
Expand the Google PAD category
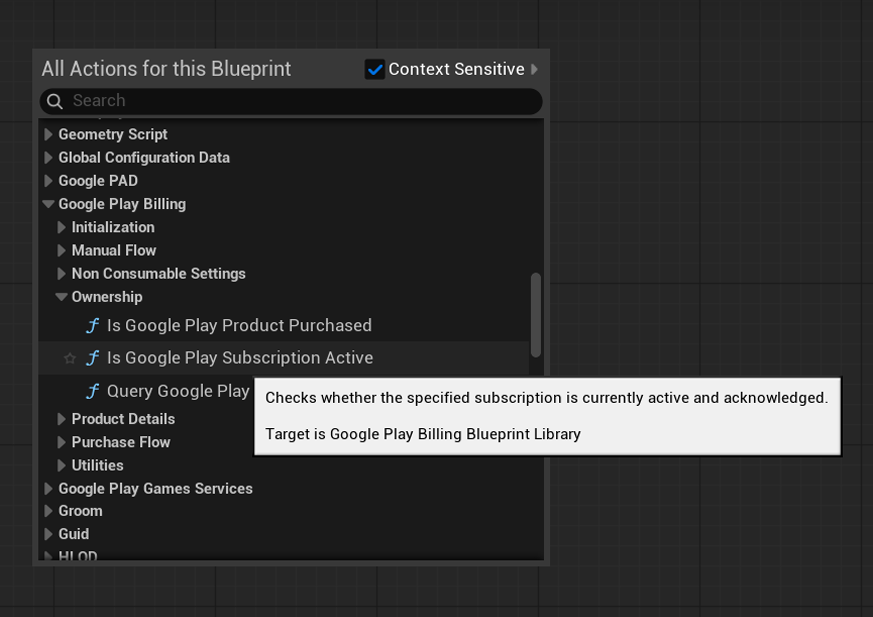coord(48,181)
